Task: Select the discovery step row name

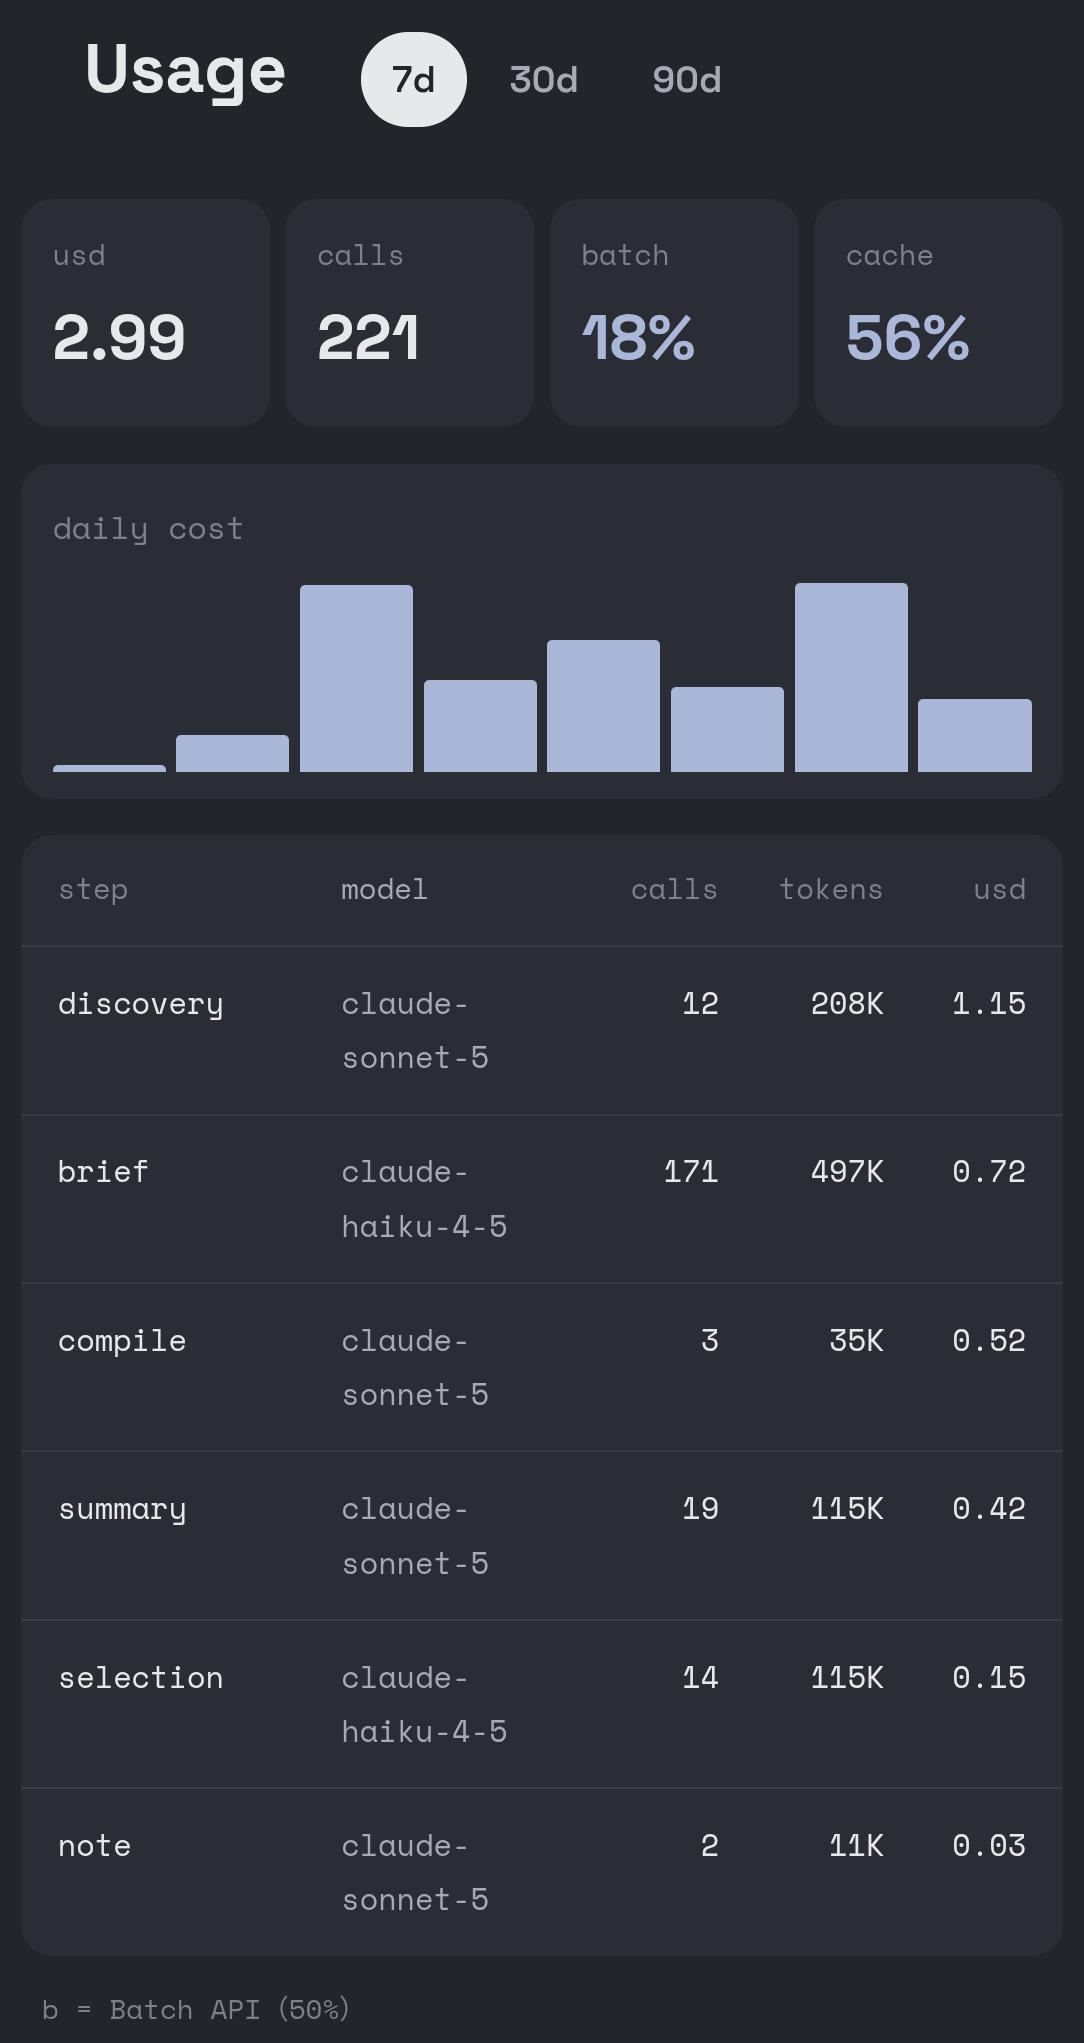Action: coord(141,1003)
